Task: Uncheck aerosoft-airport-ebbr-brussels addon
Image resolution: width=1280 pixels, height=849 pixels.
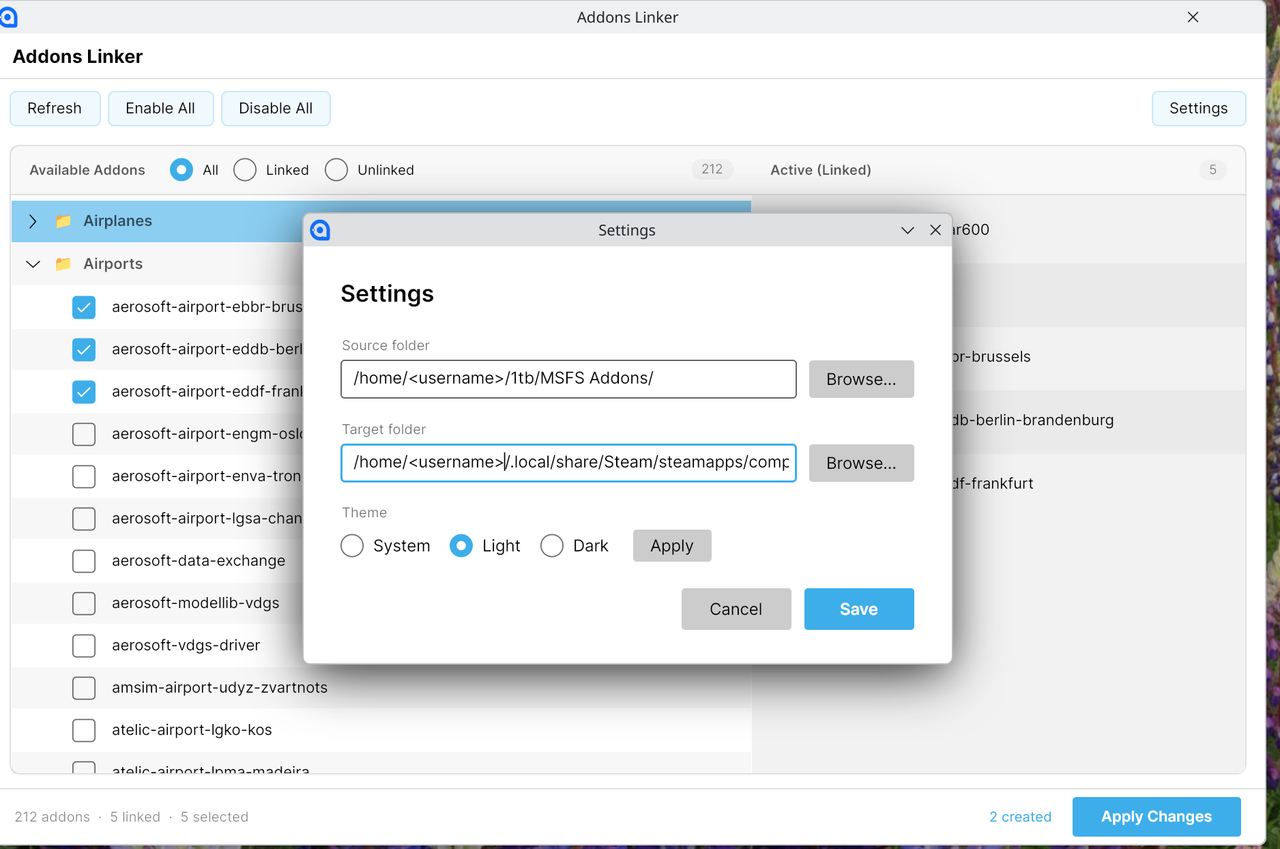Action: click(84, 307)
